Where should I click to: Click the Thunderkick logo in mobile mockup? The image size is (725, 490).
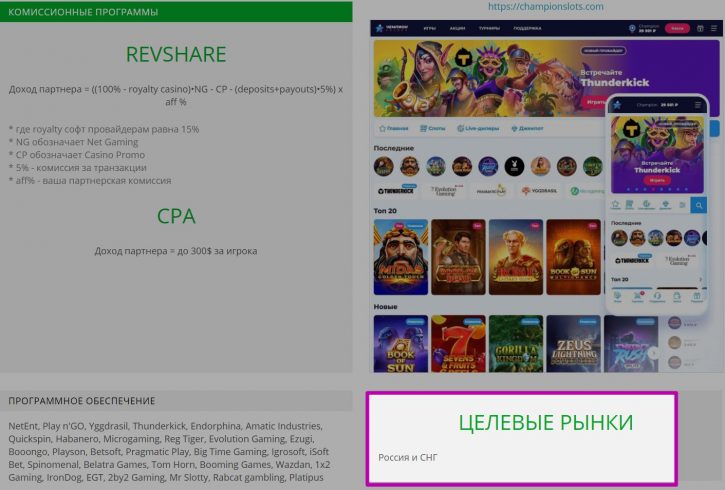click(632, 260)
